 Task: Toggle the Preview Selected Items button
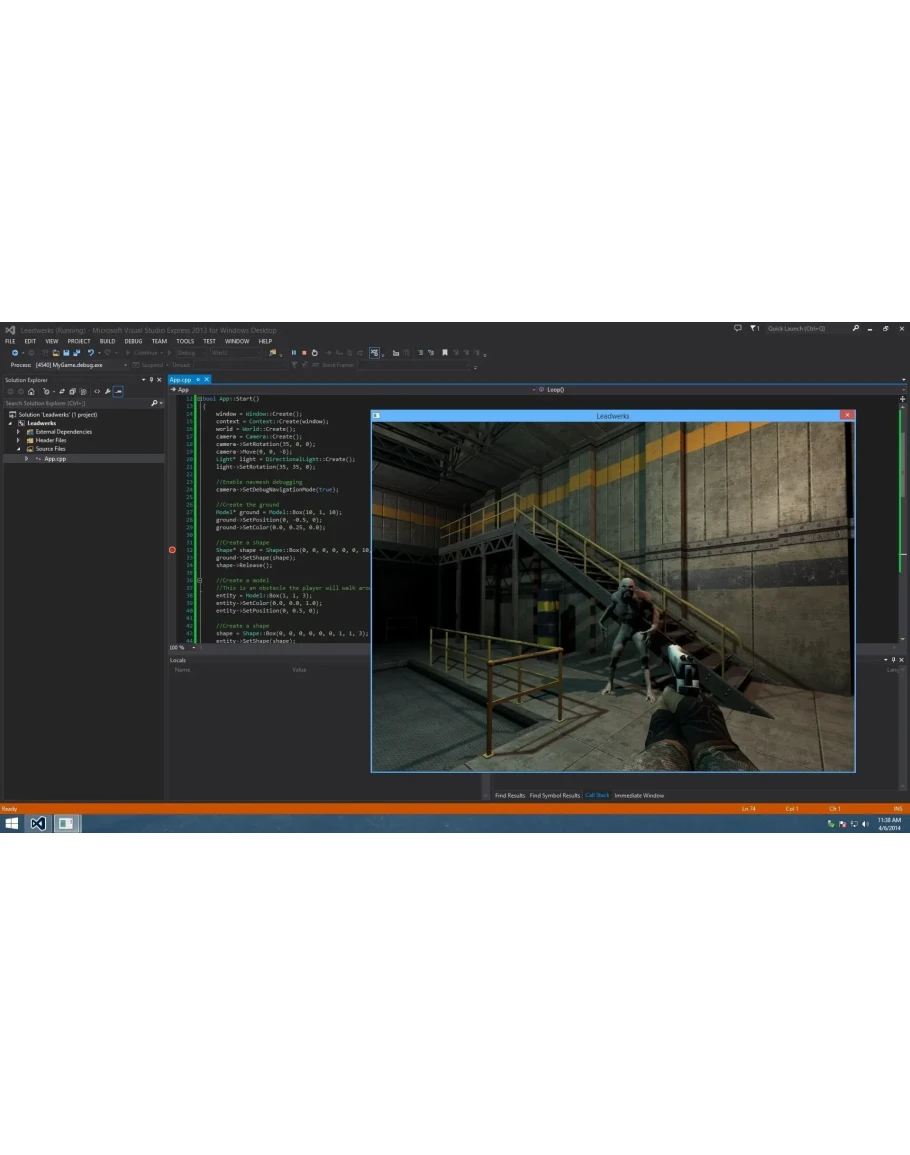pyautogui.click(x=118, y=391)
